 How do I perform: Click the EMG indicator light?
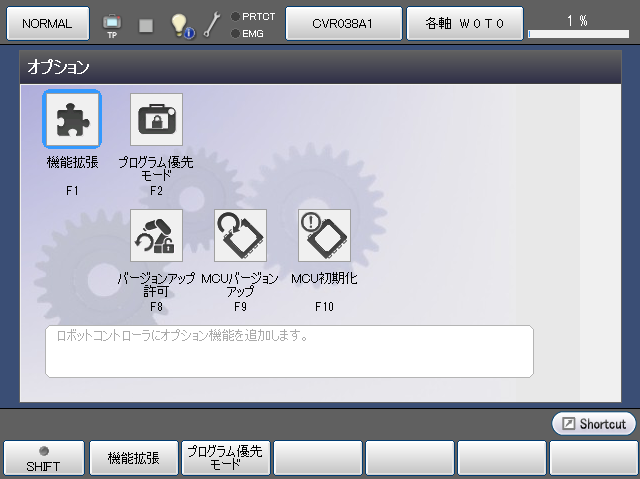point(234,33)
